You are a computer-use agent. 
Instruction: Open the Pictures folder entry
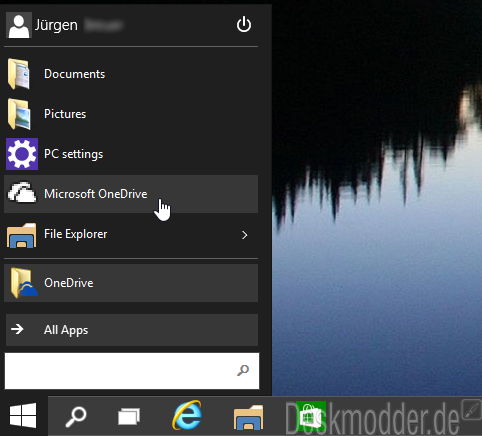[x=131, y=114]
